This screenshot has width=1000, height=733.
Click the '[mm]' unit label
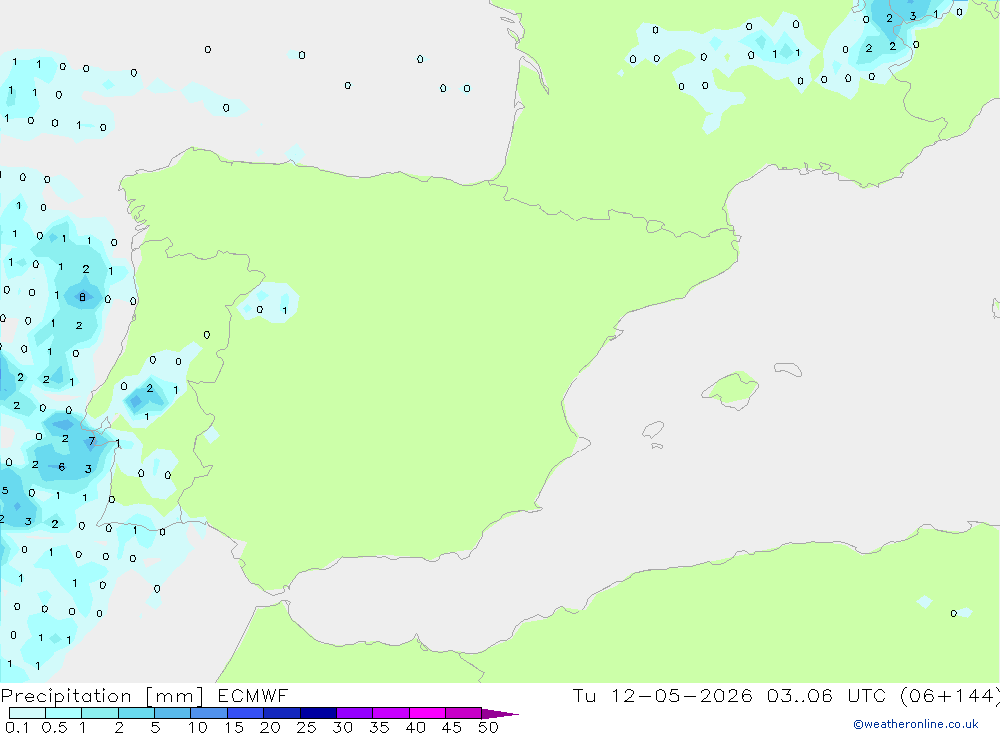pyautogui.click(x=175, y=696)
